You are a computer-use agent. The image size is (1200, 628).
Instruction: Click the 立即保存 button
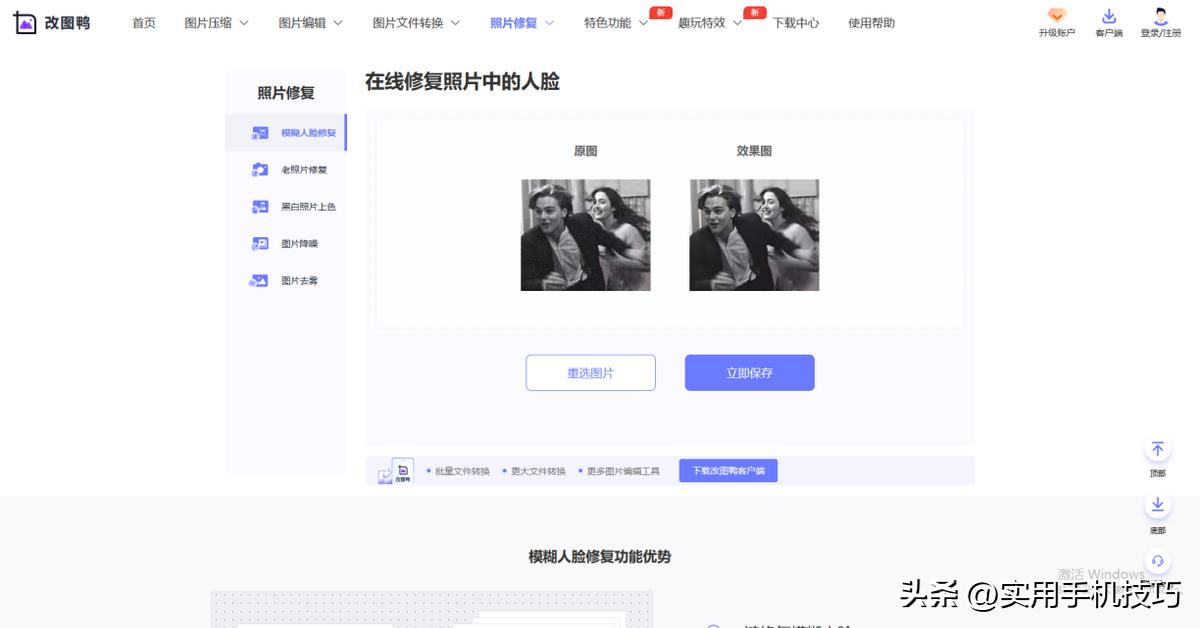(749, 372)
